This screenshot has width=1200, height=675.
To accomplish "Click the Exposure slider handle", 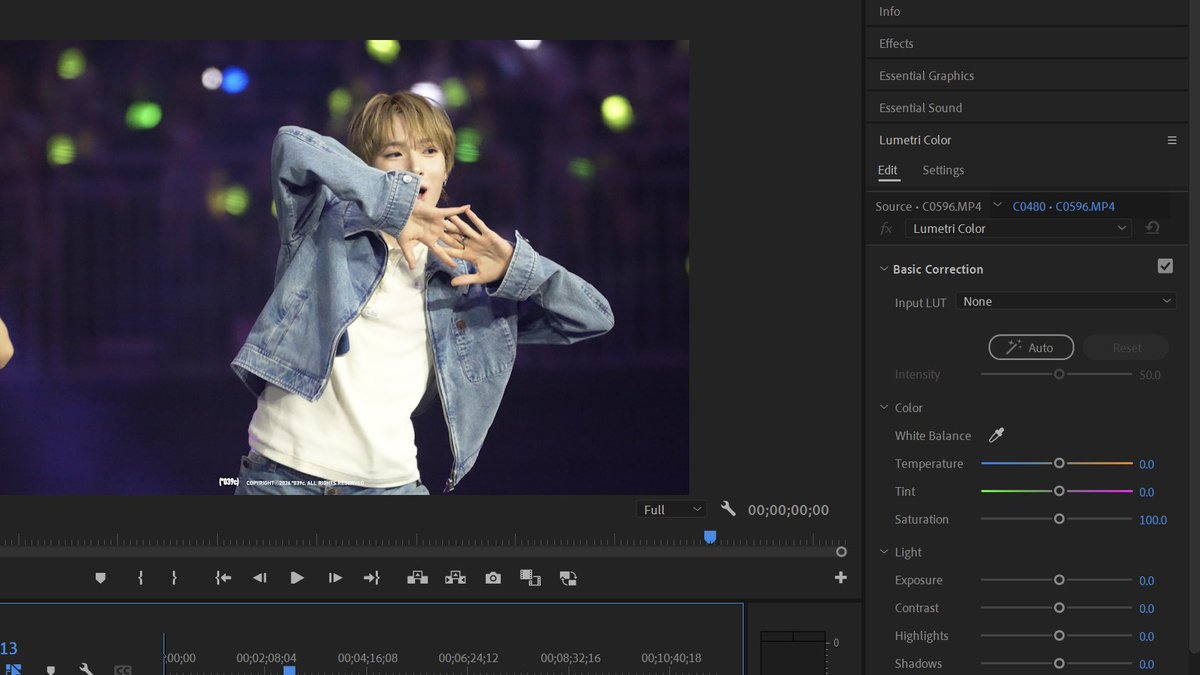I will pyautogui.click(x=1058, y=580).
